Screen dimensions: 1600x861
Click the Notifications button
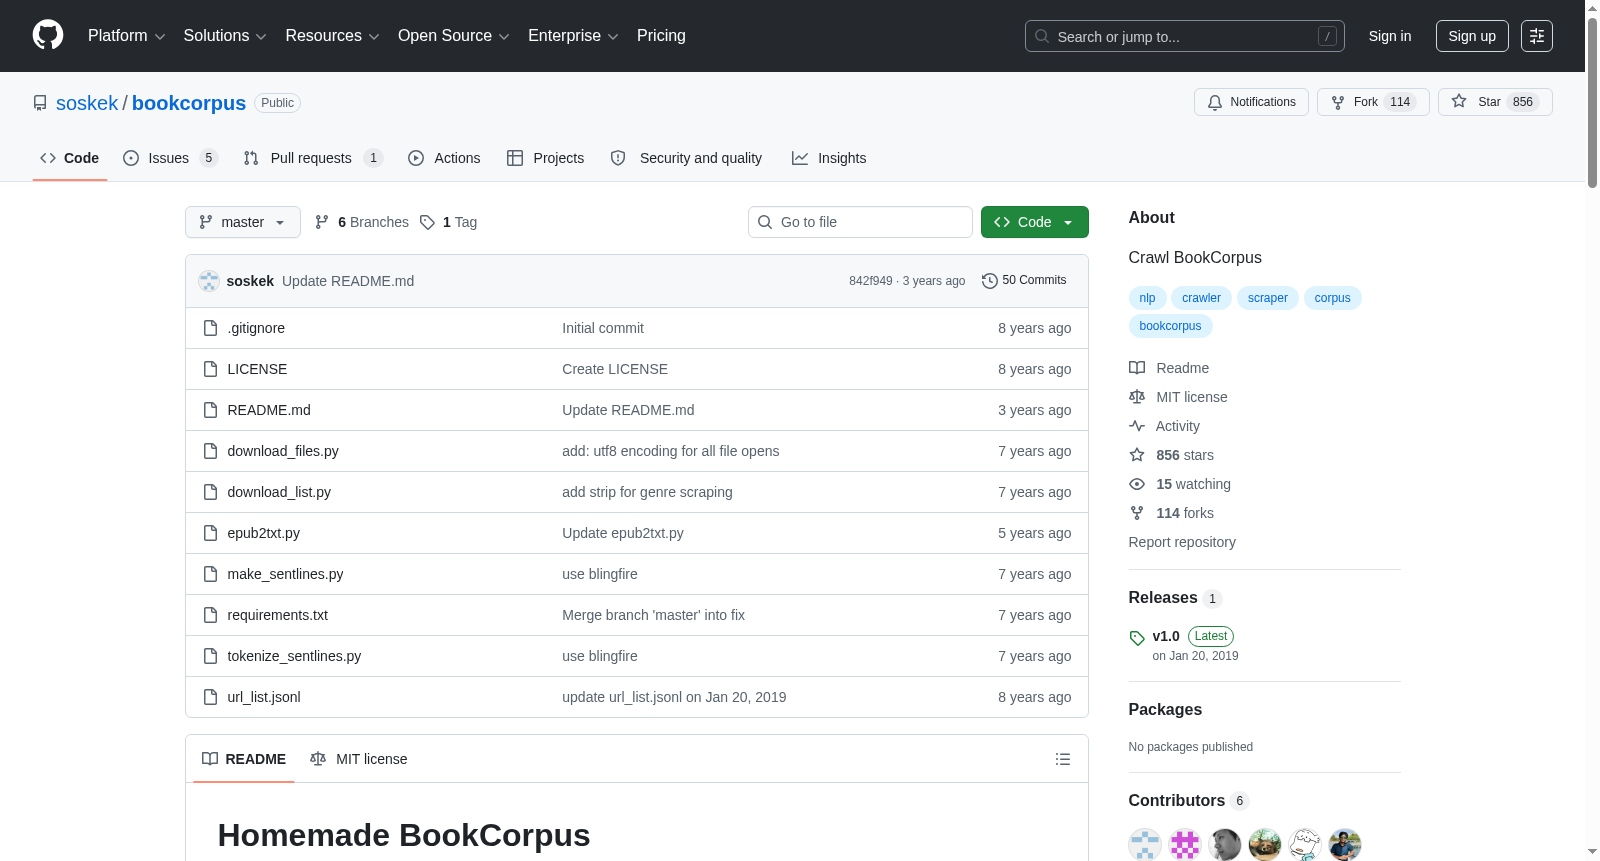(x=1251, y=102)
